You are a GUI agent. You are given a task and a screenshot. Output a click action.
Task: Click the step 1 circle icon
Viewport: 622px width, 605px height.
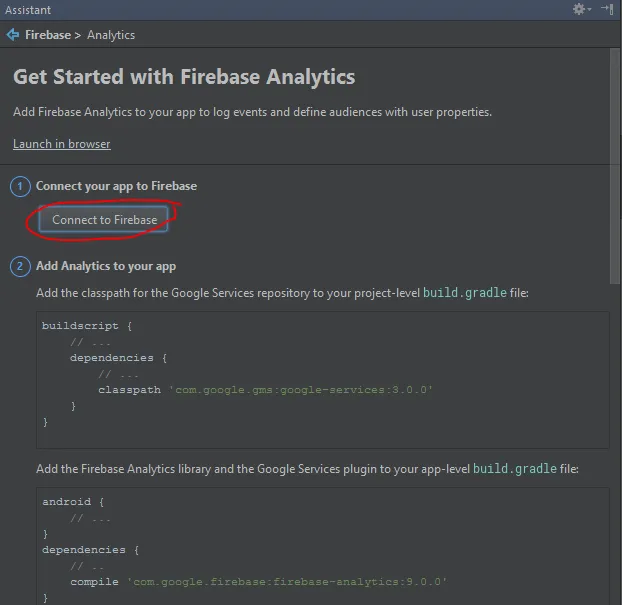coord(20,186)
